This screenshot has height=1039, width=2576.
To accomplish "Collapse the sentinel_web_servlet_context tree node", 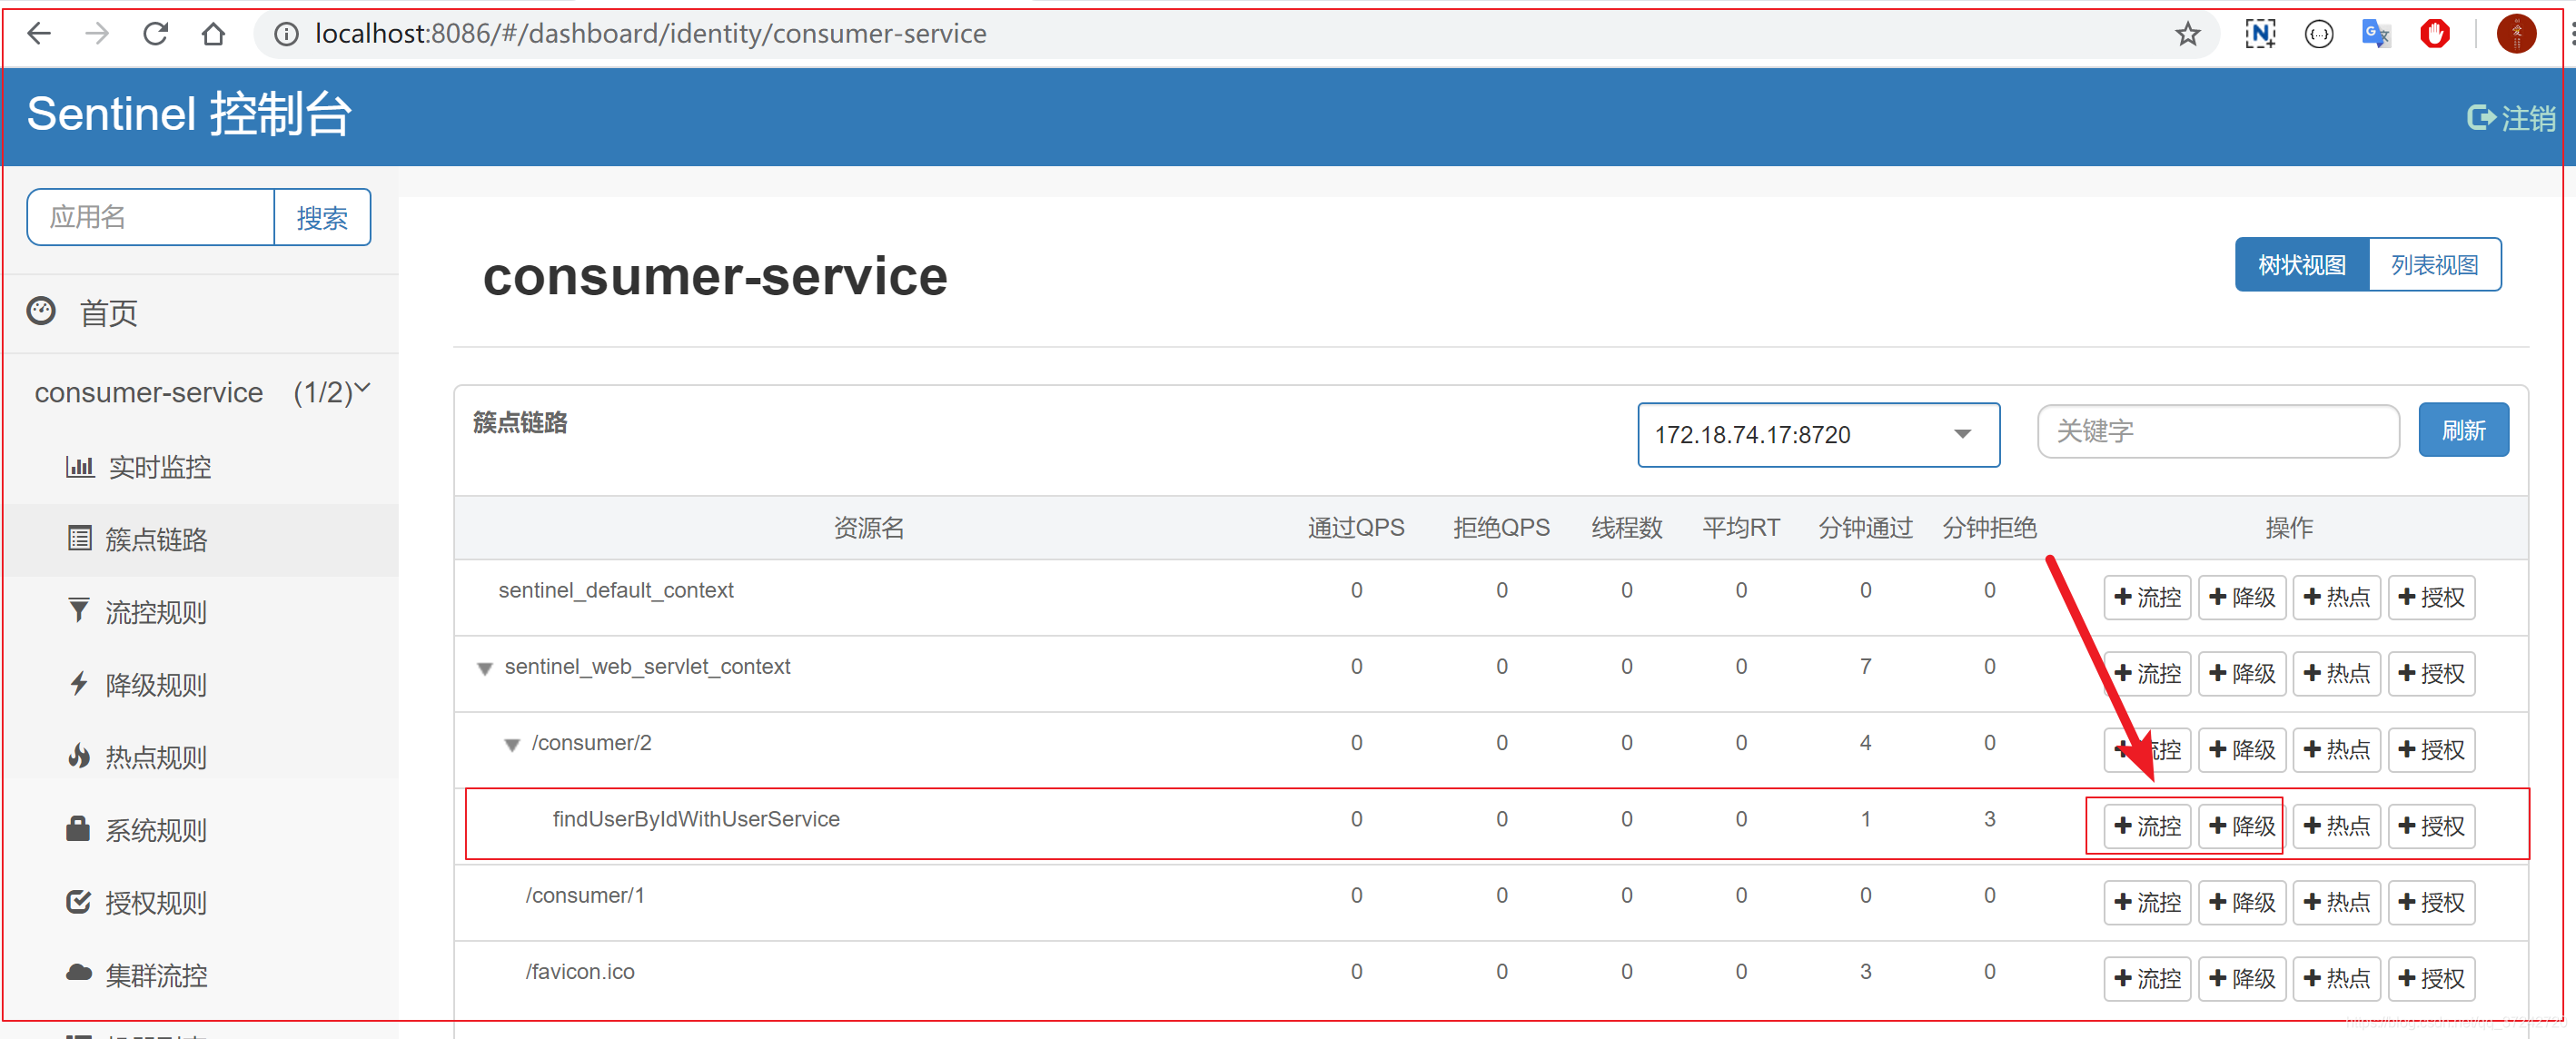I will (485, 668).
